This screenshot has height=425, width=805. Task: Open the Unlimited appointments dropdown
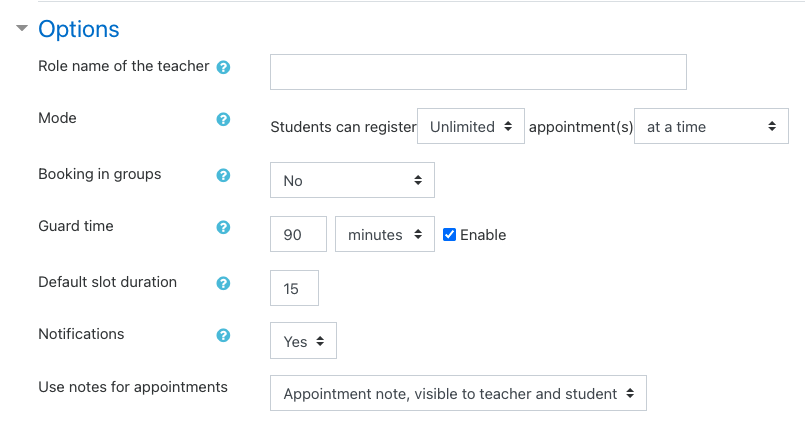point(471,126)
